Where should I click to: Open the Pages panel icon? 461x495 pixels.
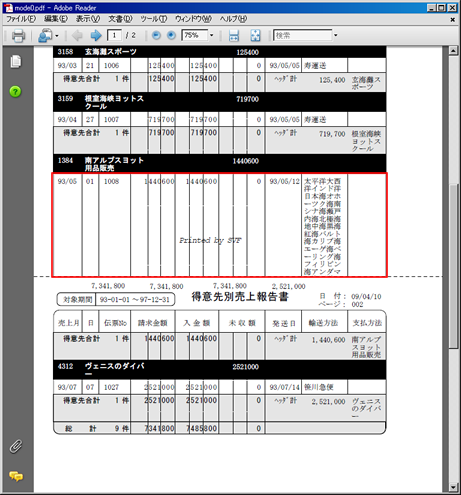point(15,62)
